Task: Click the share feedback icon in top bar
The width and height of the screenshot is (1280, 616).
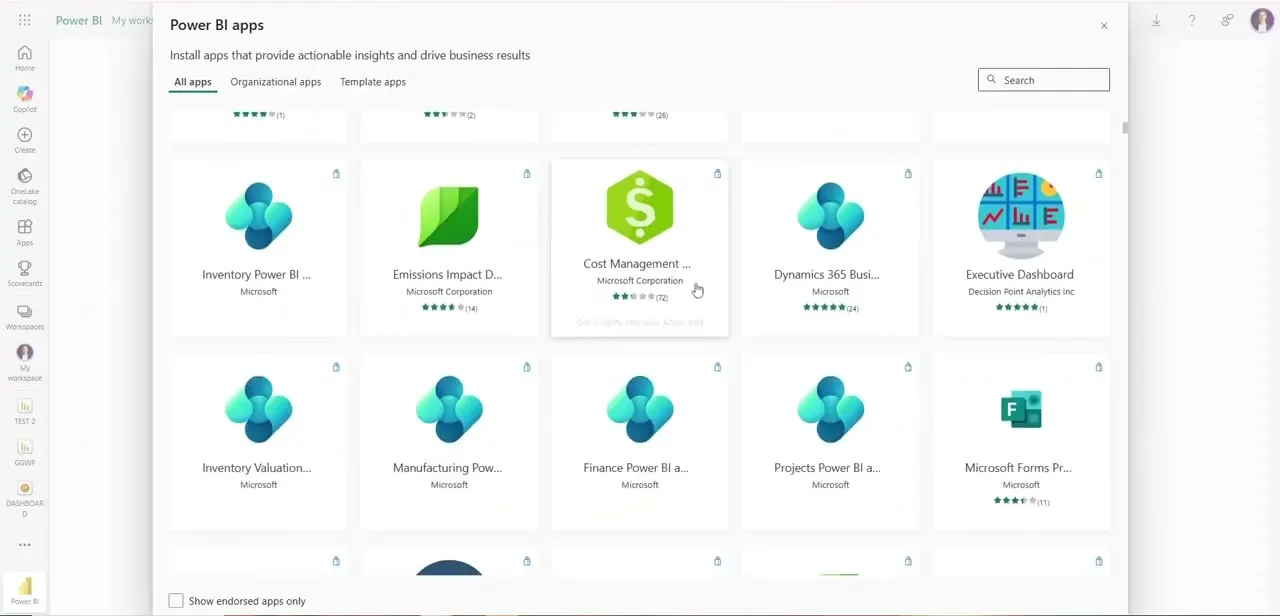Action: pyautogui.click(x=1227, y=20)
